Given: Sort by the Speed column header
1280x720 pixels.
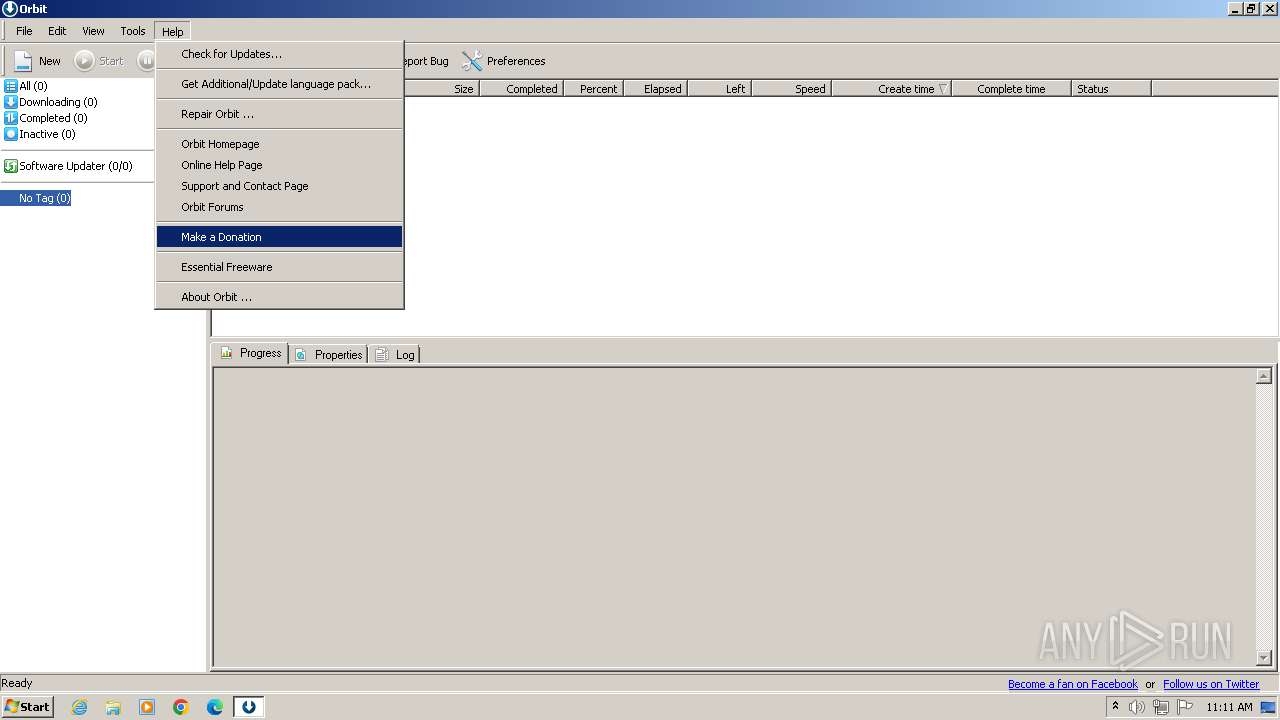Looking at the screenshot, I should click(x=792, y=89).
